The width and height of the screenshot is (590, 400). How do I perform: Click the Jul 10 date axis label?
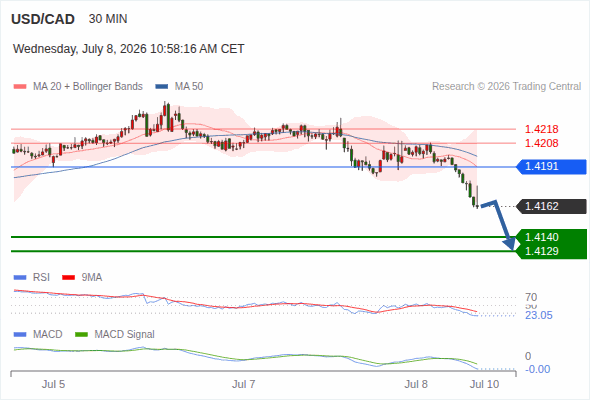(x=484, y=384)
